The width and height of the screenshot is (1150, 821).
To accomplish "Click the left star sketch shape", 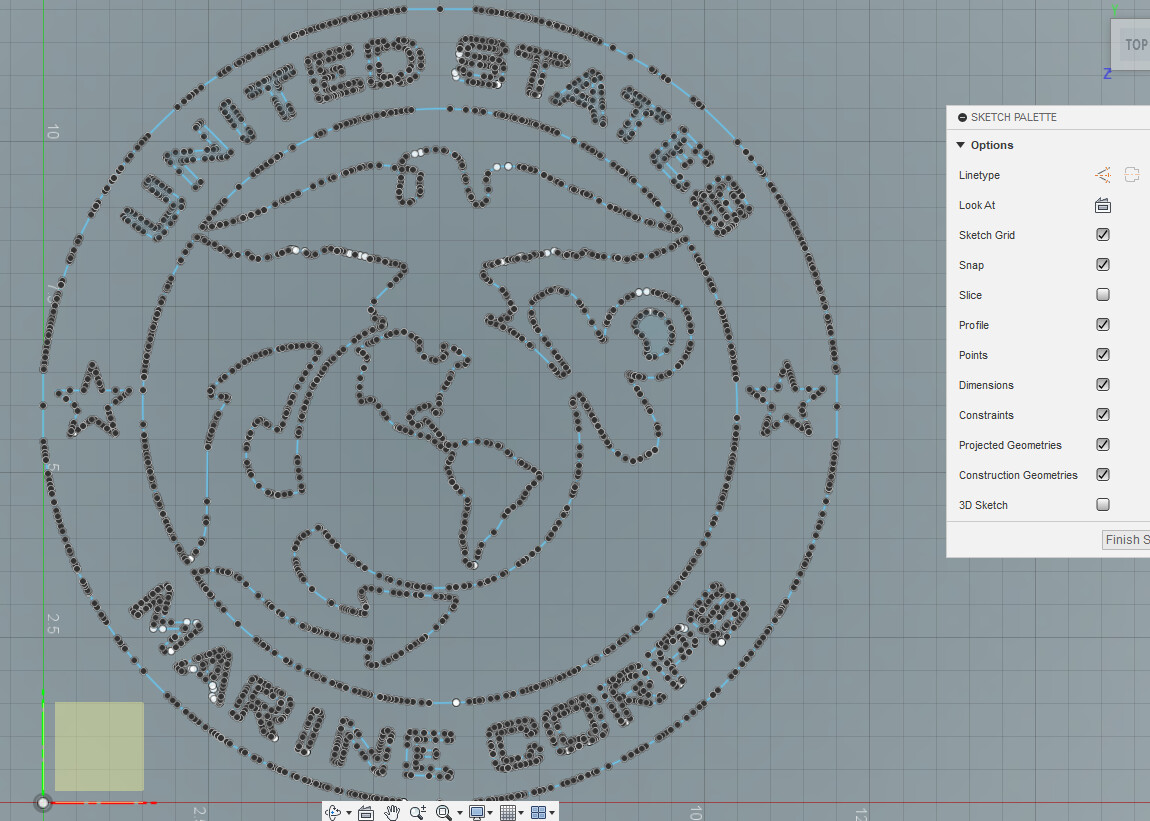I will pos(94,401).
